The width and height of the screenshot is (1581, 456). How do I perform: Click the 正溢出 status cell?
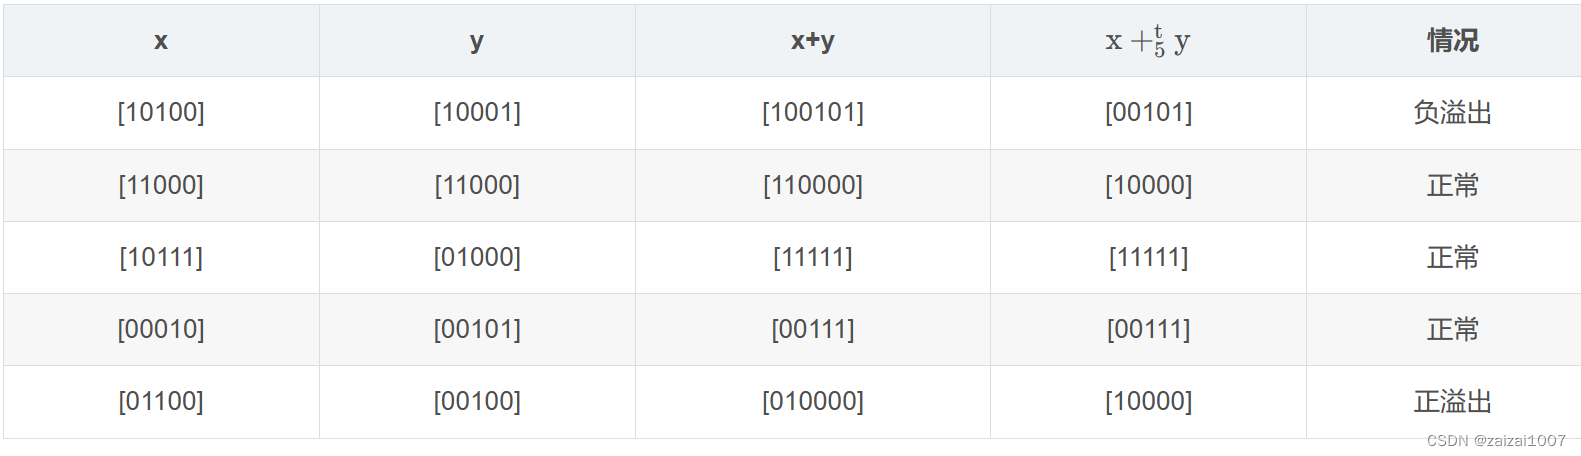pos(1452,401)
